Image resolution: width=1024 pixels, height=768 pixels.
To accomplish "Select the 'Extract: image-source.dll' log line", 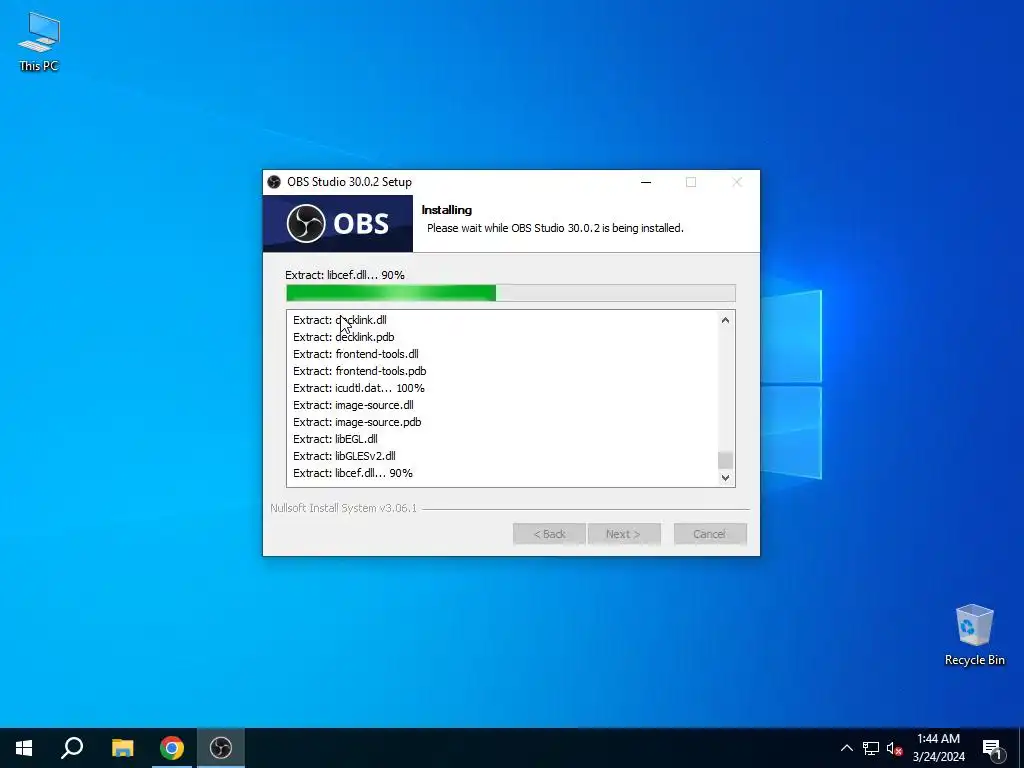I will pos(353,405).
